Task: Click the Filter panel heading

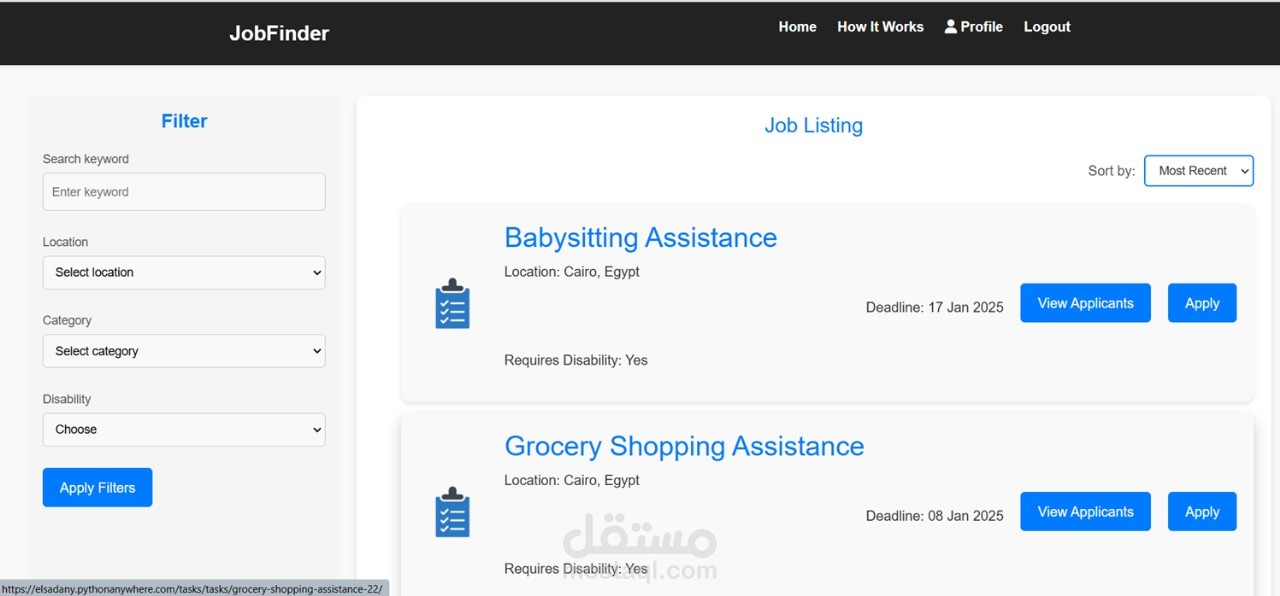Action: click(184, 121)
